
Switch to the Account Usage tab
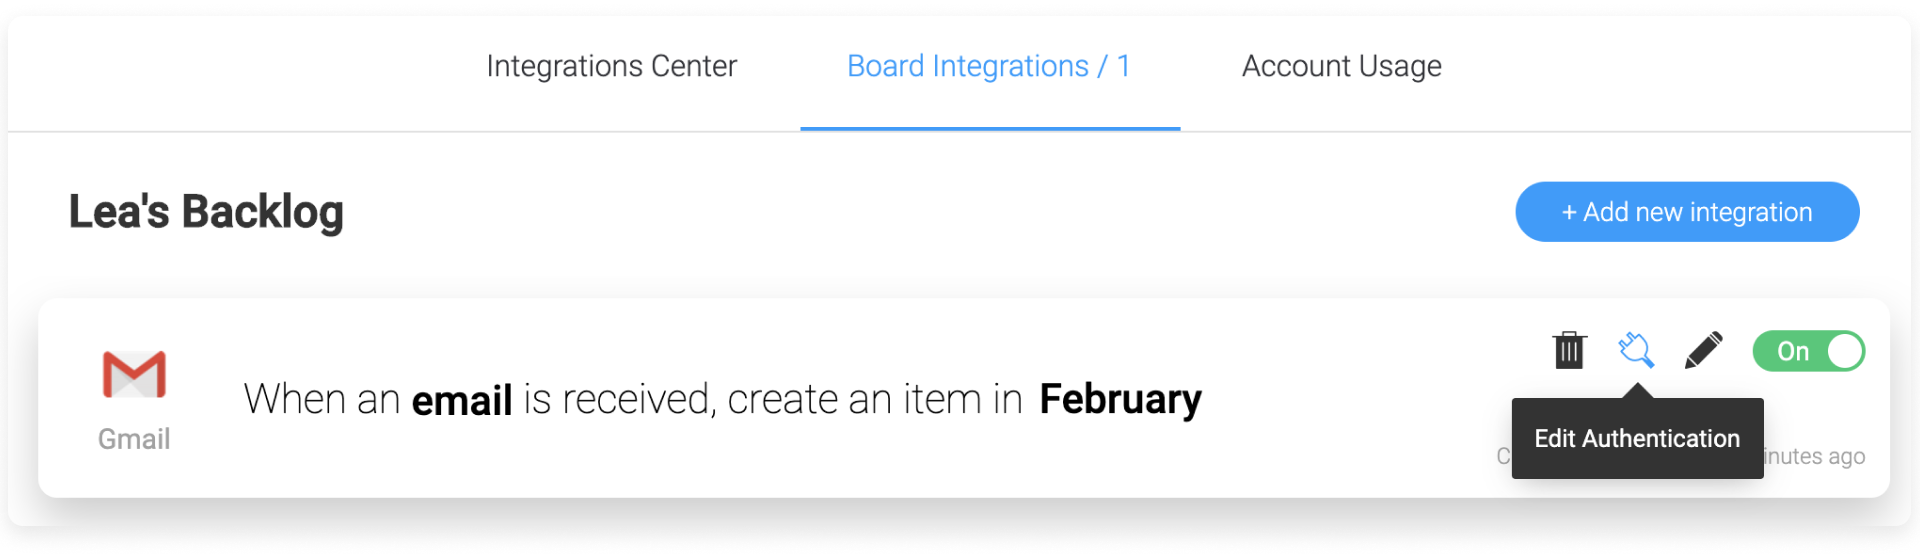pyautogui.click(x=1341, y=66)
